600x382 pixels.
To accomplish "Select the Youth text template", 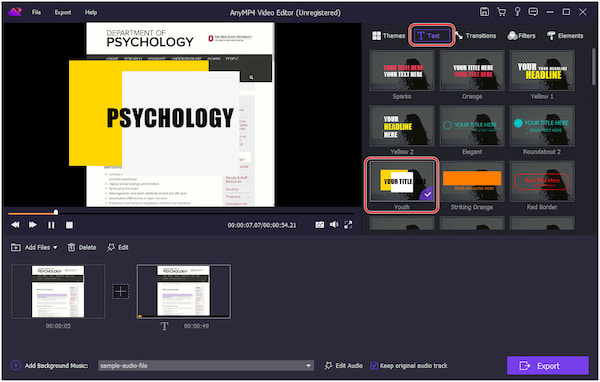I will pyautogui.click(x=402, y=181).
